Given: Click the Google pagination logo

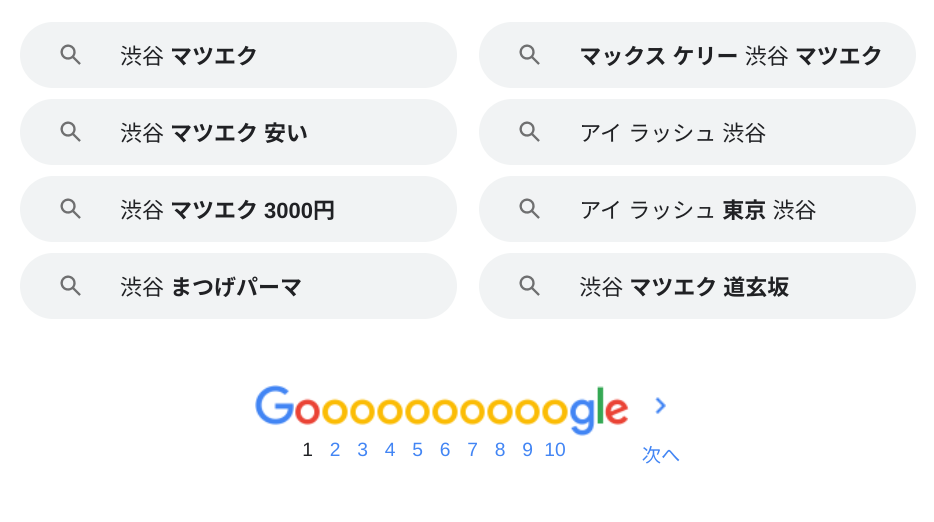Looking at the screenshot, I should [x=441, y=408].
